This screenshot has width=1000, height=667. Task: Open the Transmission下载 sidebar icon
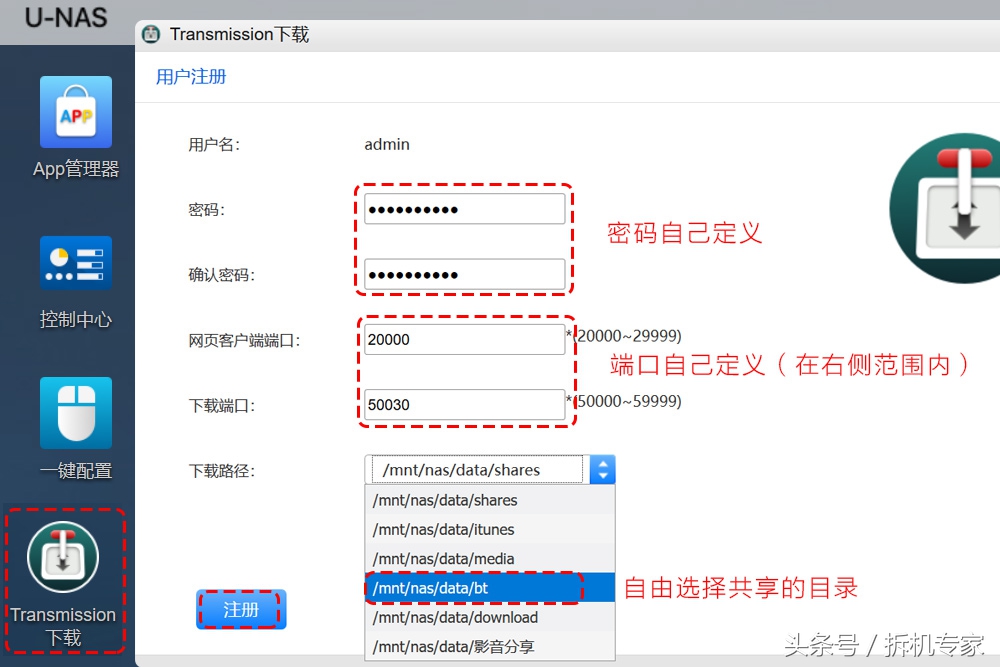tap(63, 557)
